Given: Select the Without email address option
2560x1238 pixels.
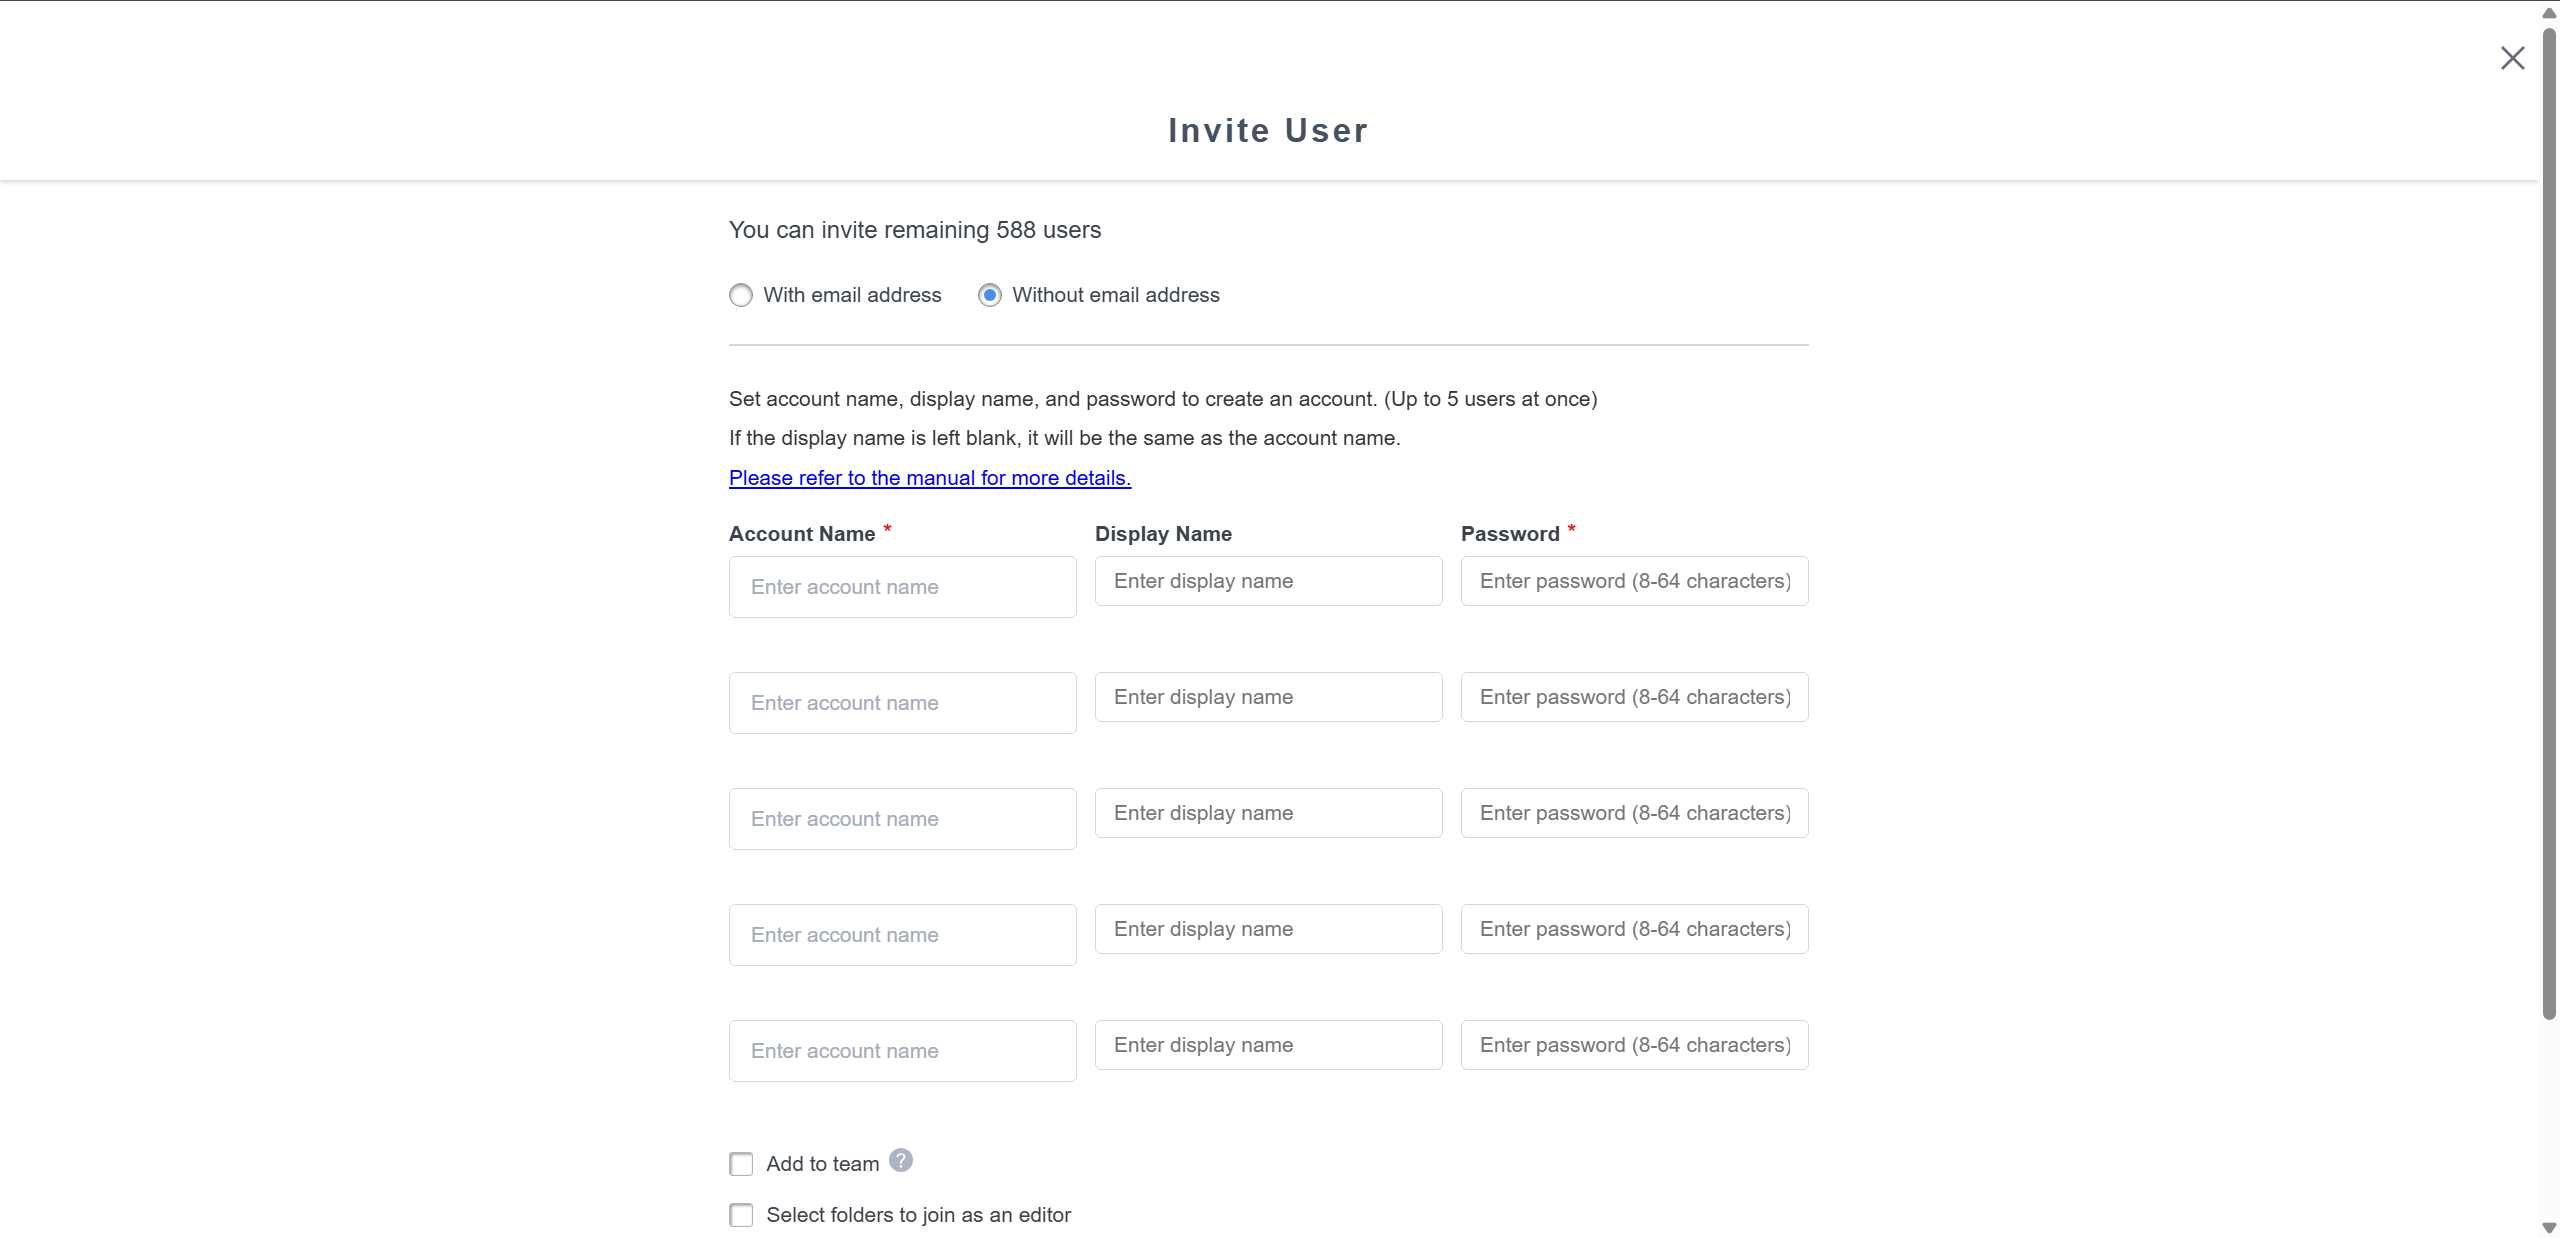Looking at the screenshot, I should pyautogui.click(x=990, y=295).
